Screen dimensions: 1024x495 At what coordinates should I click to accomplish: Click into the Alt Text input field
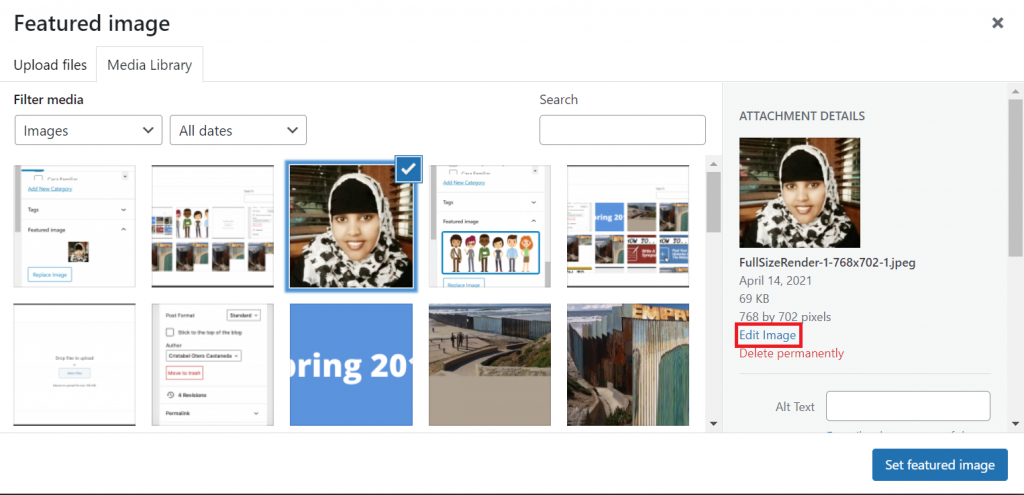[x=908, y=406]
